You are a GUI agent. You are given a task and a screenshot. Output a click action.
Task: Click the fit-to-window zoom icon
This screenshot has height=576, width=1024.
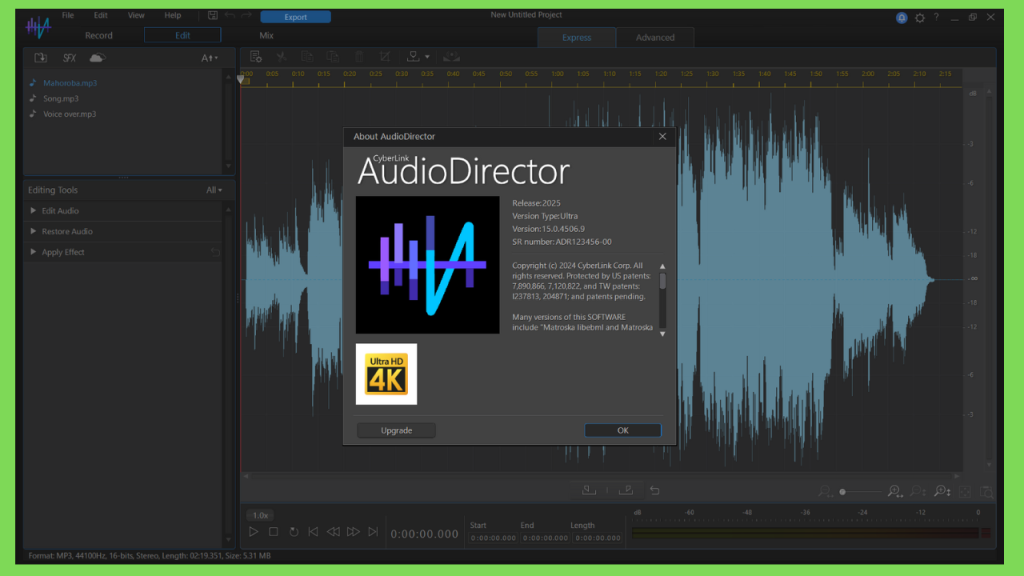tap(965, 492)
